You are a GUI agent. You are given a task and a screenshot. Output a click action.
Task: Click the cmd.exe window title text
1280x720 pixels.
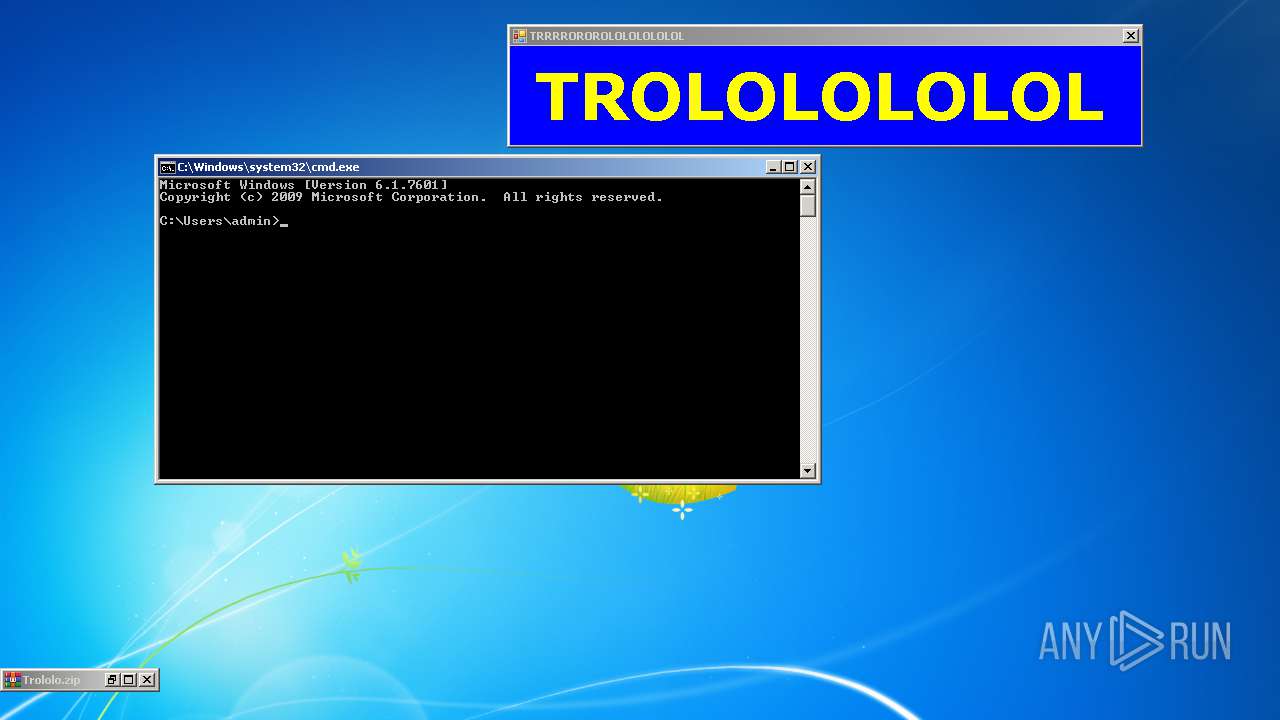pos(268,167)
